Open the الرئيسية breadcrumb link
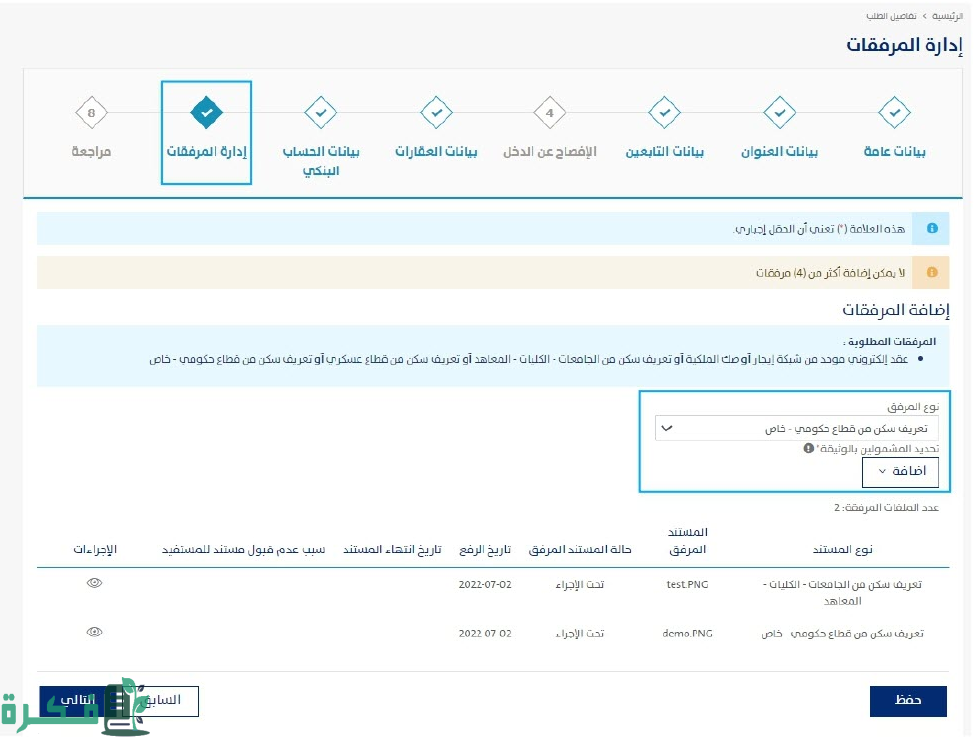This screenshot has width=975, height=737. [947, 16]
